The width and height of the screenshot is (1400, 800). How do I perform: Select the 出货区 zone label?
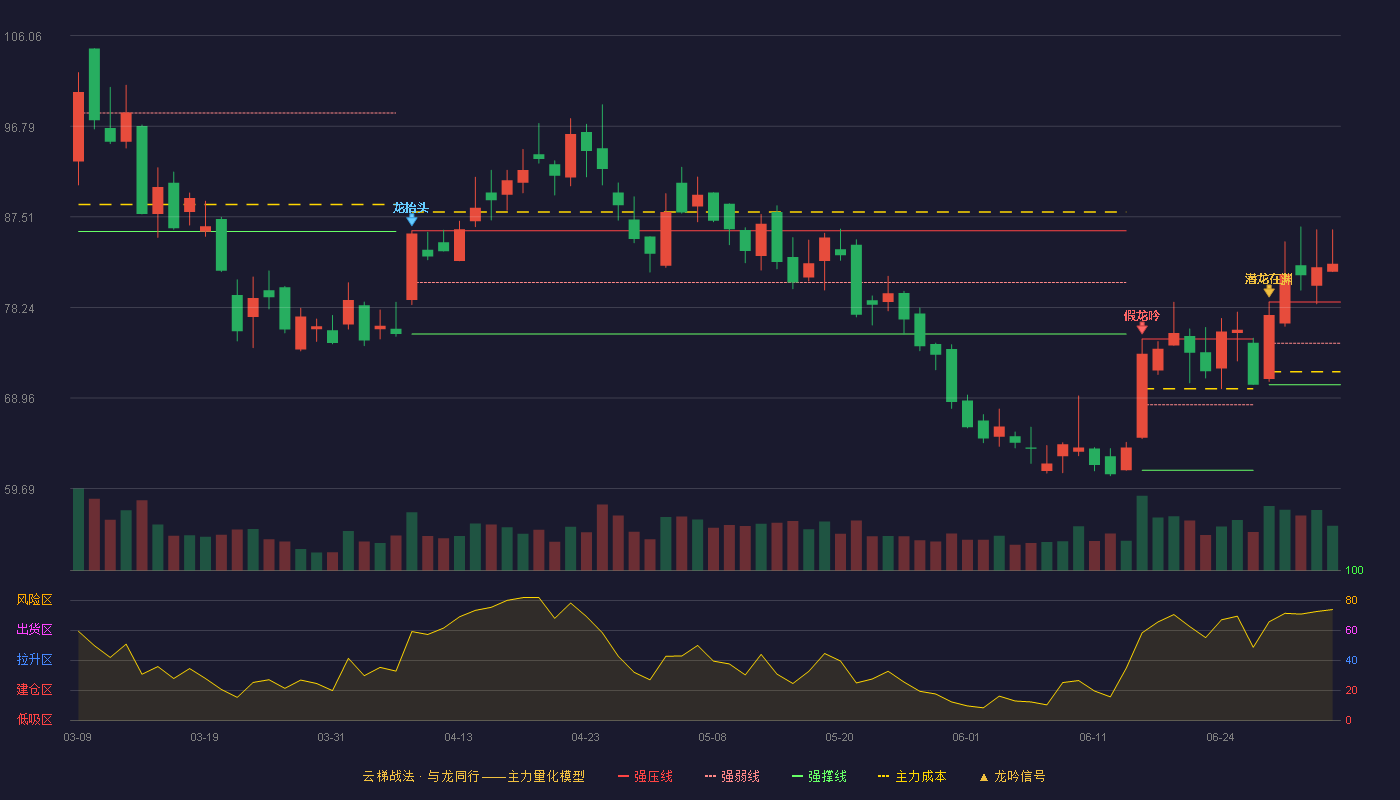click(x=34, y=630)
